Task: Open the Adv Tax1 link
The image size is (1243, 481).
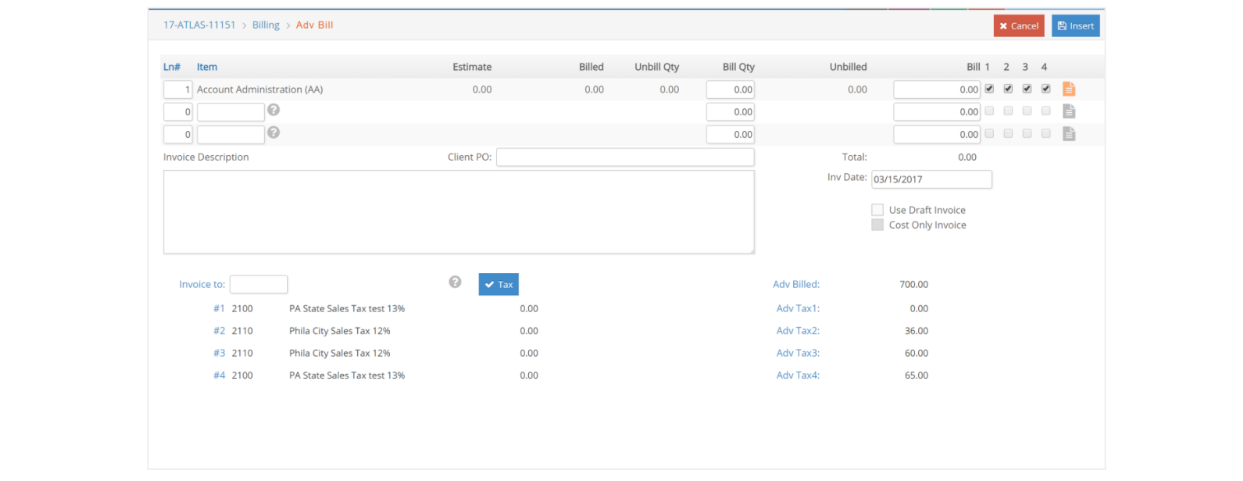Action: coord(798,308)
